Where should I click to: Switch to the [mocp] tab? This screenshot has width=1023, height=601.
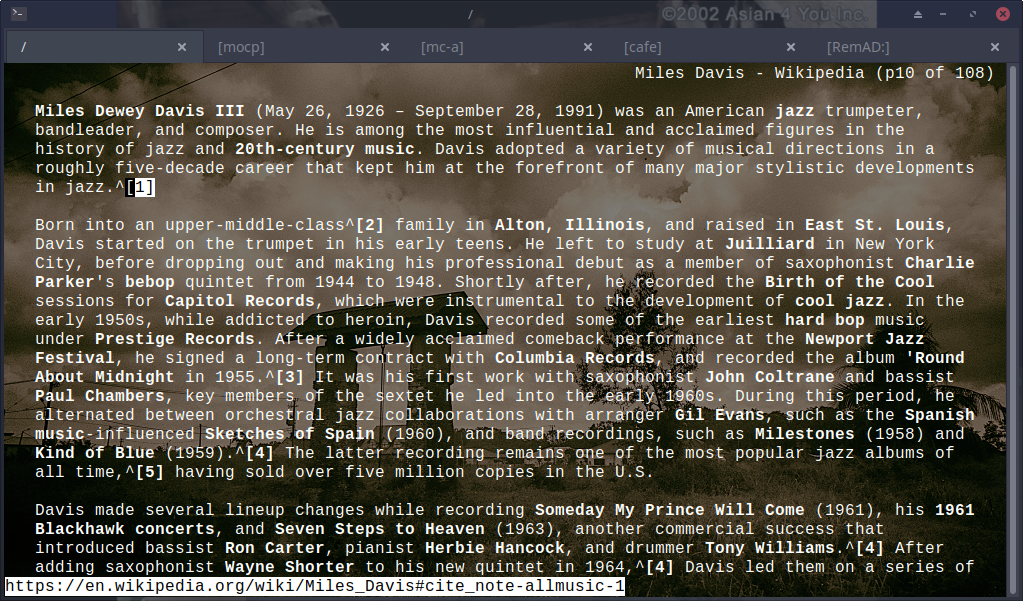coord(303,47)
